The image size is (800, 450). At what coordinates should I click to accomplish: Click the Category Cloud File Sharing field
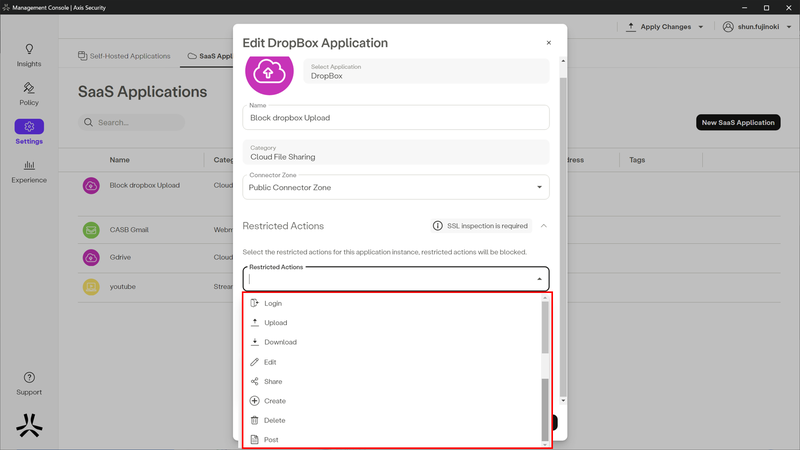[x=396, y=152]
